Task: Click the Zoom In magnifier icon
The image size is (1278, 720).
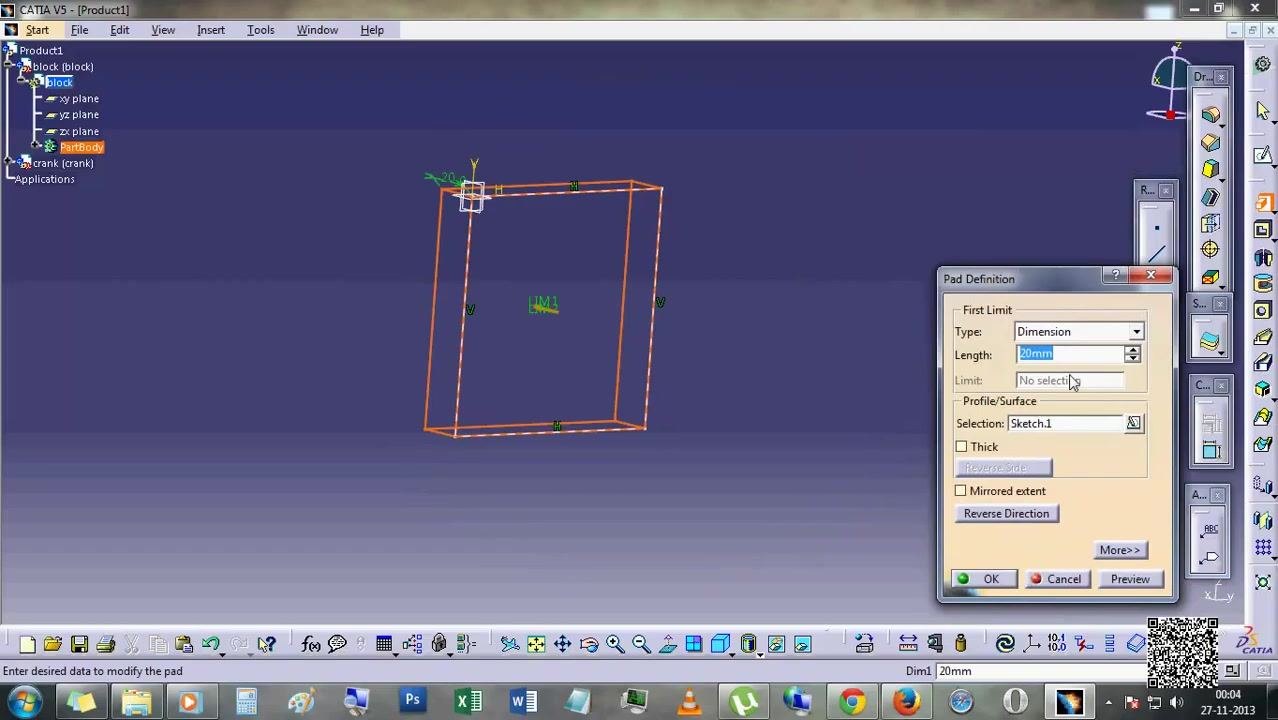Action: click(x=615, y=644)
